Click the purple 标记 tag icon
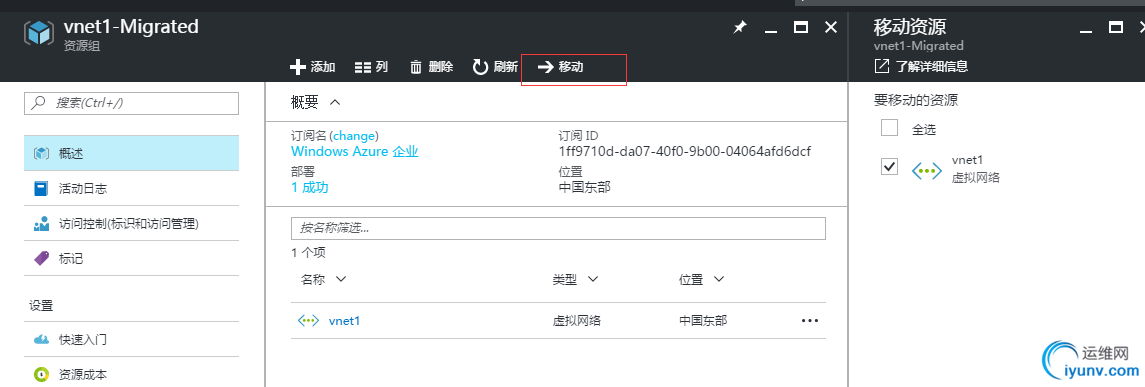1145x387 pixels. click(41, 258)
